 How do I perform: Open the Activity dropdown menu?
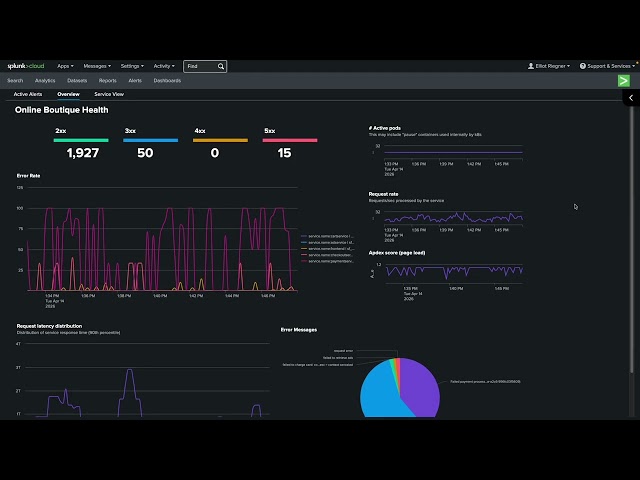coord(164,66)
